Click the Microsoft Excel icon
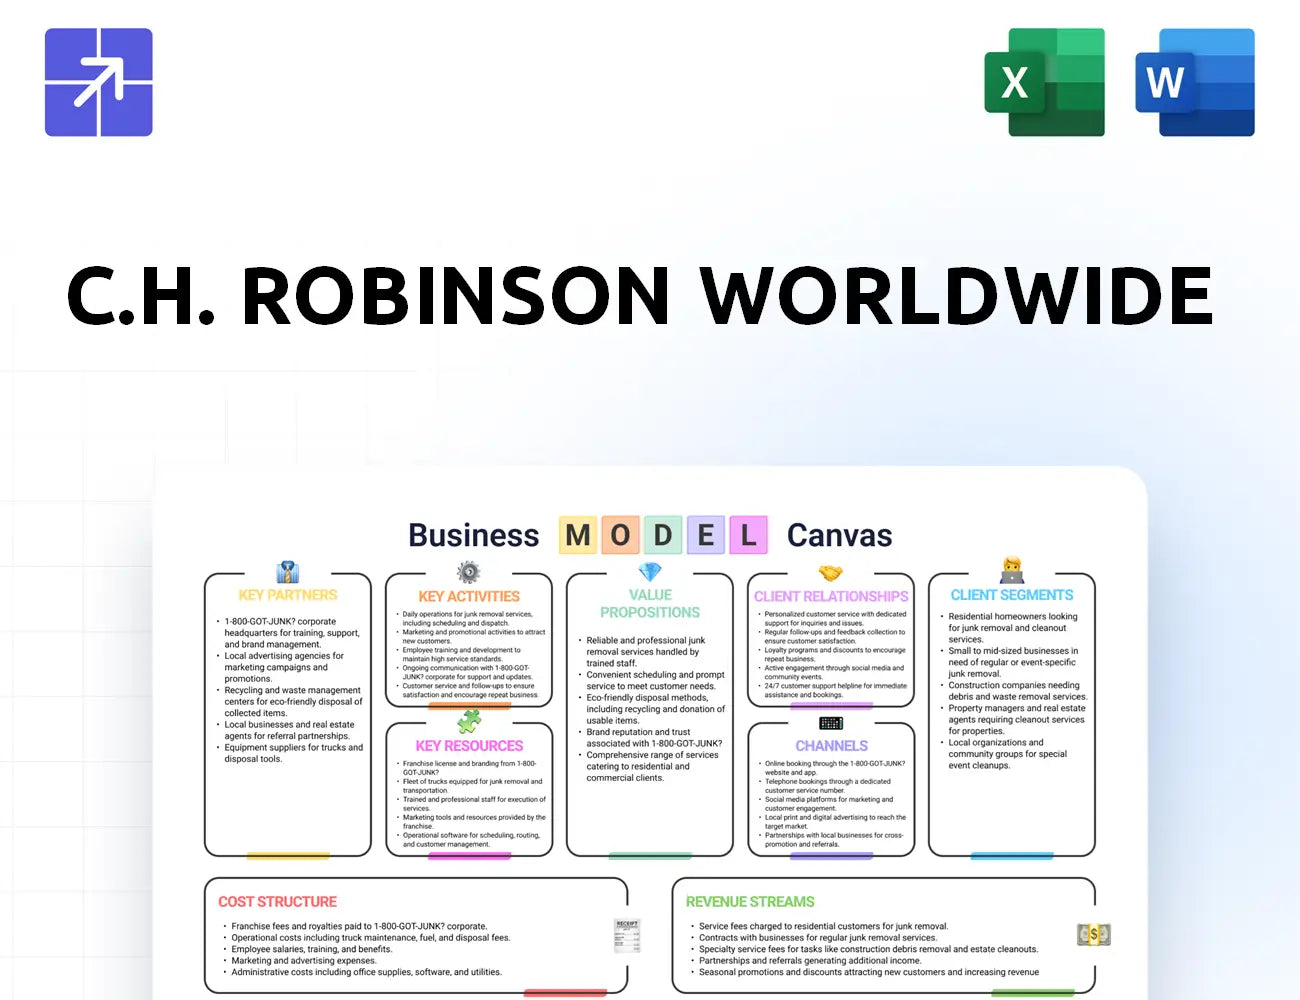The image size is (1300, 1000). (x=1044, y=82)
